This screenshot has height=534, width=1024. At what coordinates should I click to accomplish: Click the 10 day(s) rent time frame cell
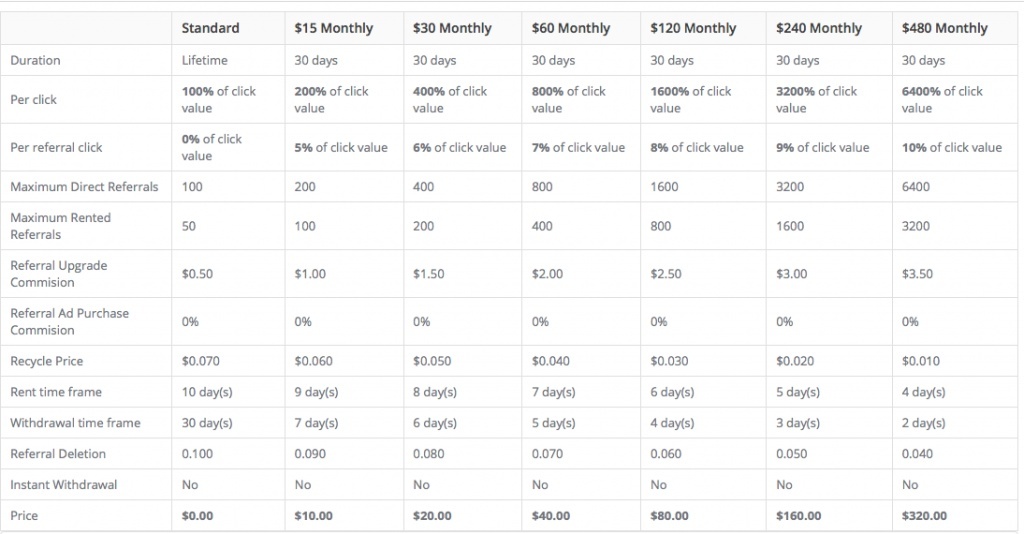tap(207, 392)
